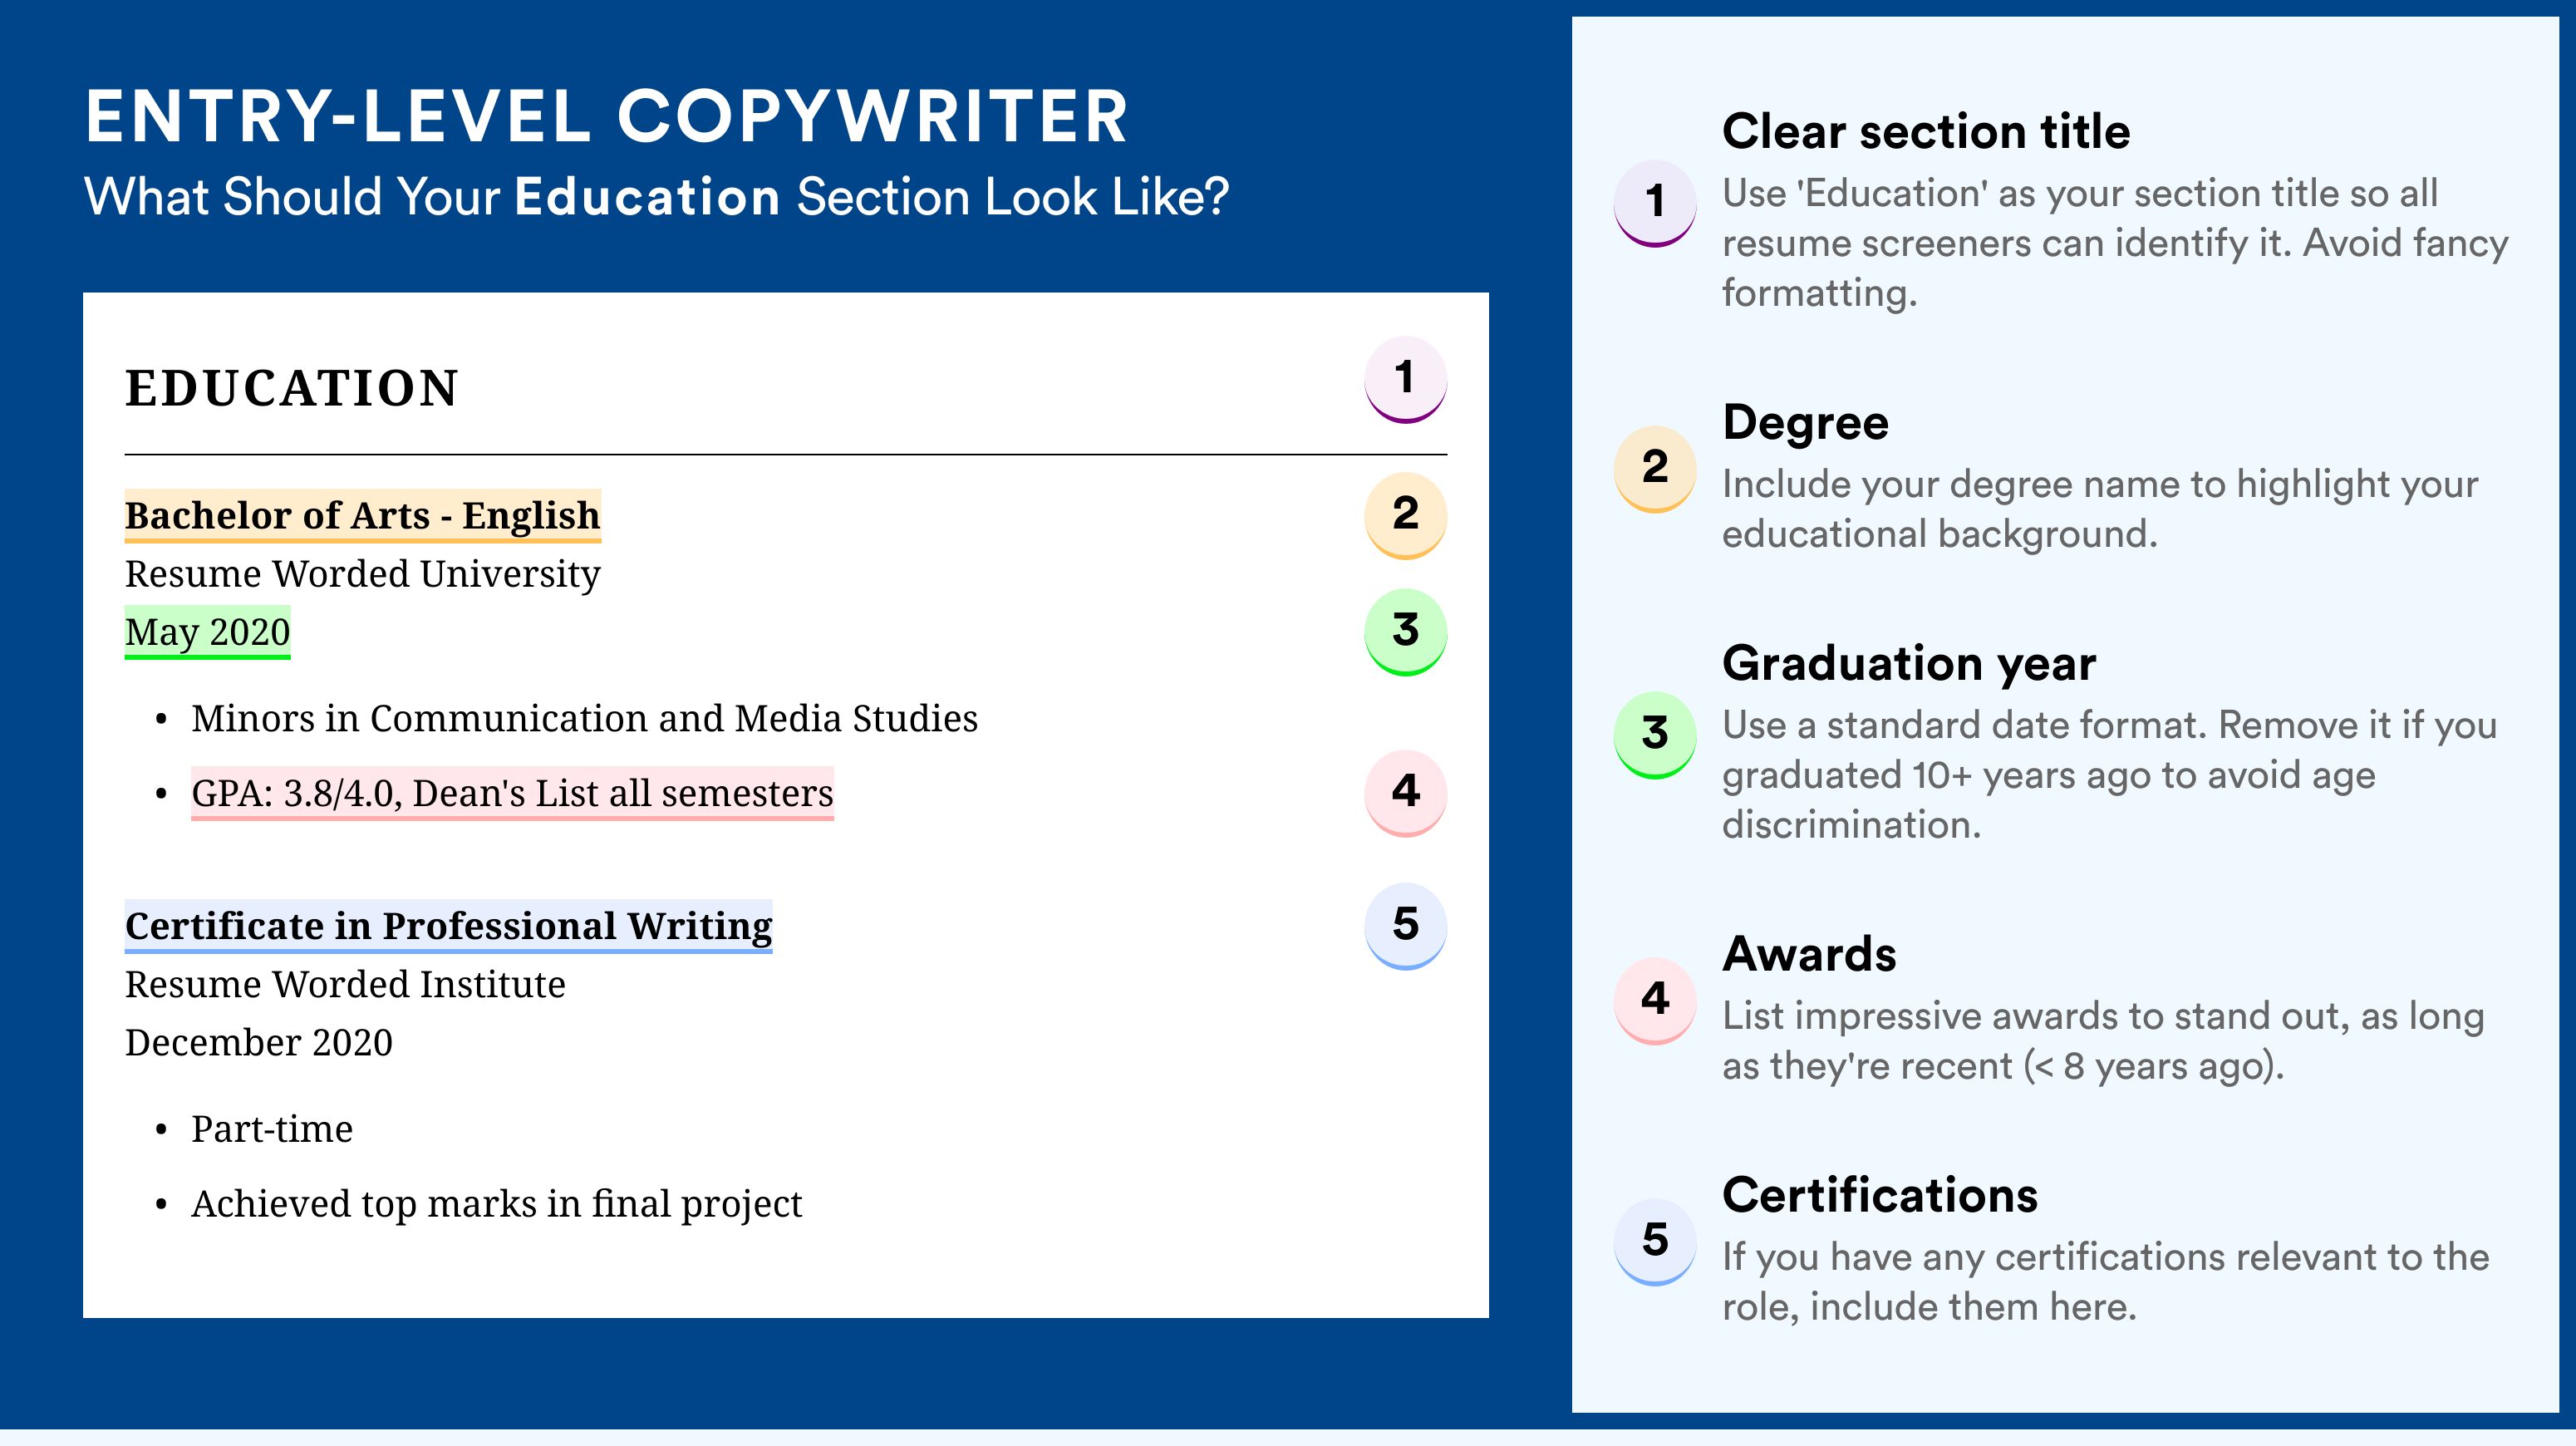
Task: Click the ENTRY-LEVEL COPYWRITER title
Action: coord(607,116)
